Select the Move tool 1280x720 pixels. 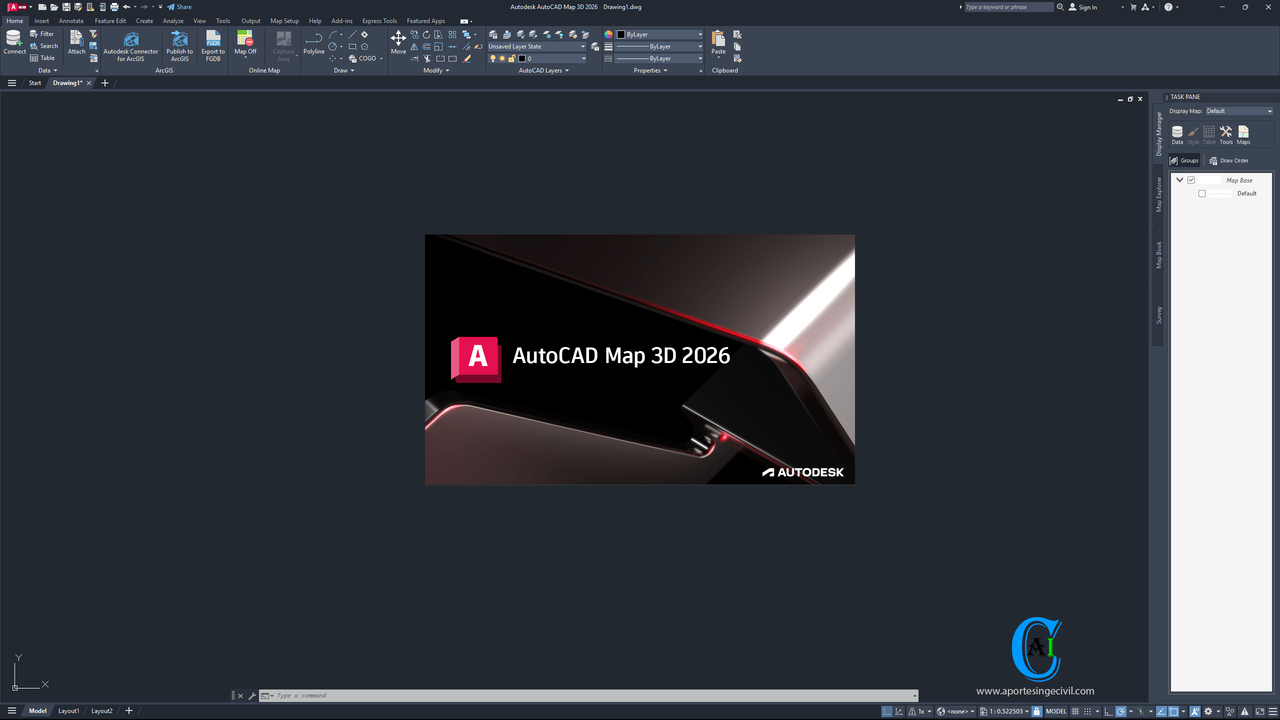click(x=398, y=42)
